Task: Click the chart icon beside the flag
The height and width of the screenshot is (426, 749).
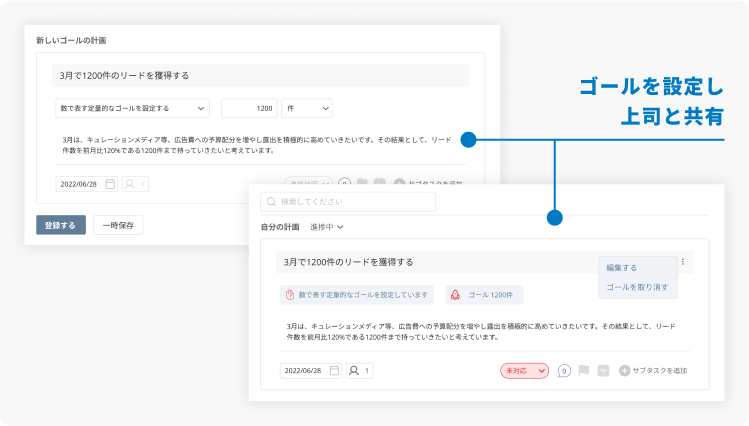Action: (603, 370)
